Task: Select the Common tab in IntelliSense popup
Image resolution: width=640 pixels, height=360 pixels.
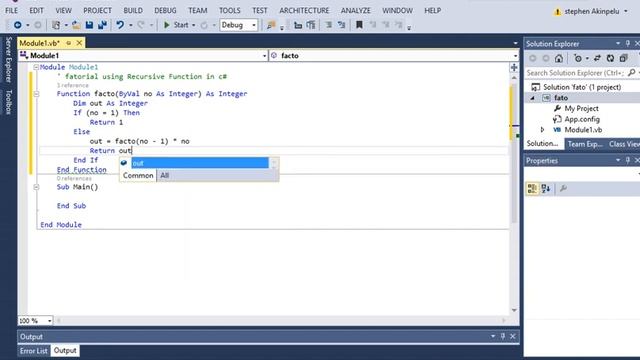Action: (138, 176)
